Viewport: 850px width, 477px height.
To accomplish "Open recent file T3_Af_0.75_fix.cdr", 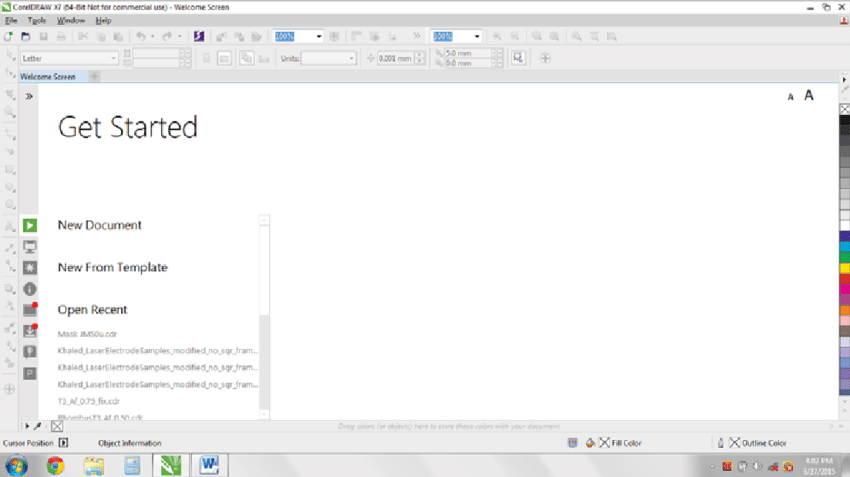I will pos(89,401).
